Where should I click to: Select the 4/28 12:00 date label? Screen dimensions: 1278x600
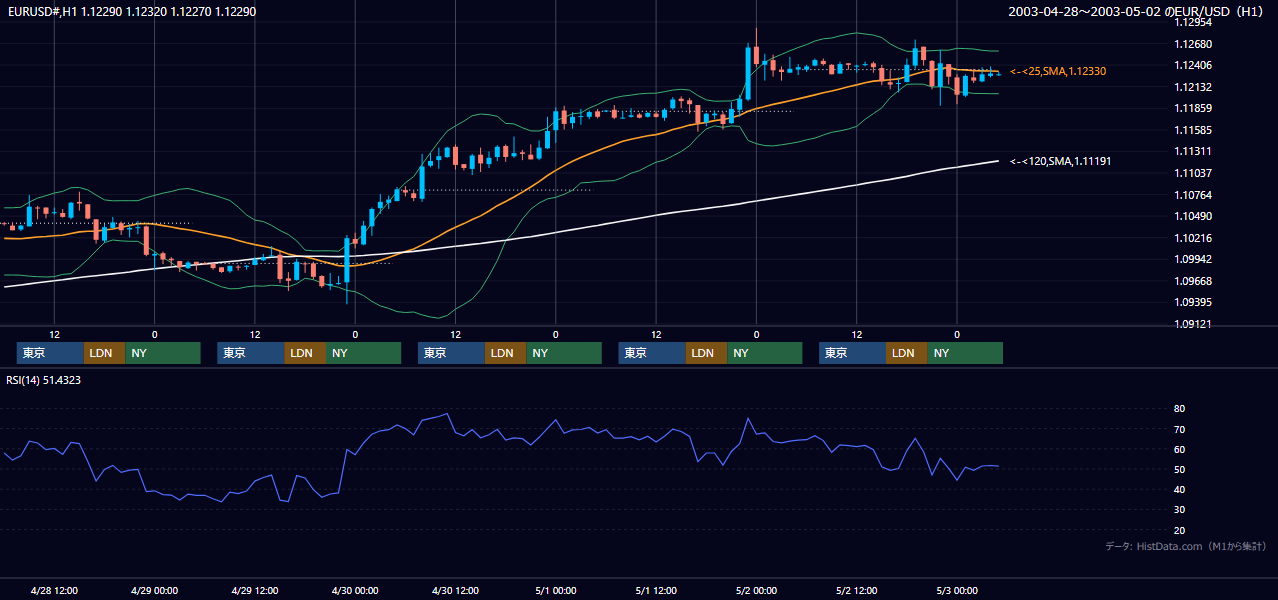55,591
